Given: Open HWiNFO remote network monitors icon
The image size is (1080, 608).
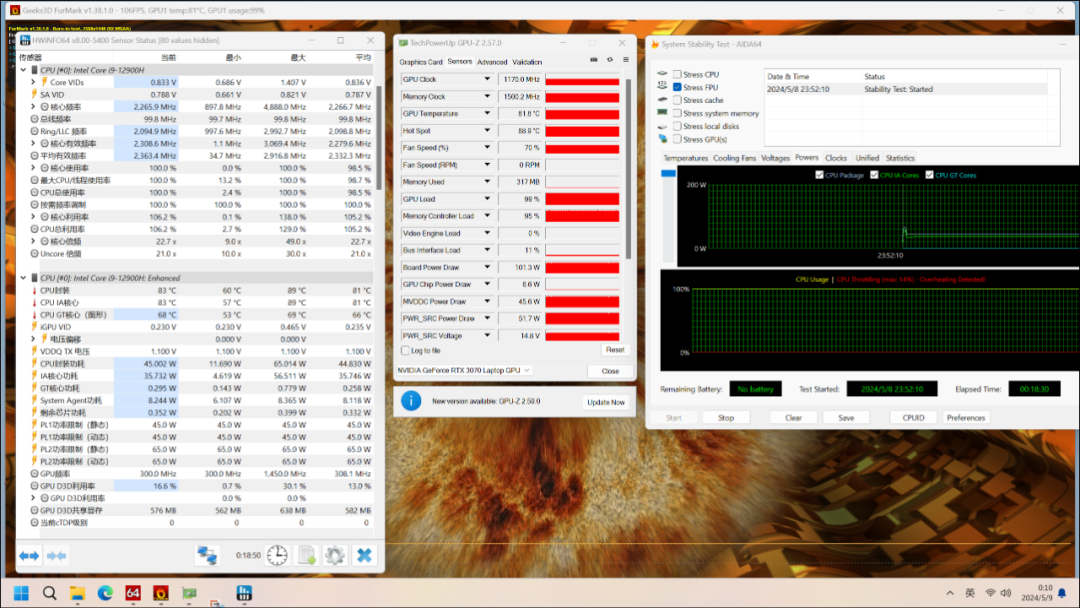Looking at the screenshot, I should [207, 555].
